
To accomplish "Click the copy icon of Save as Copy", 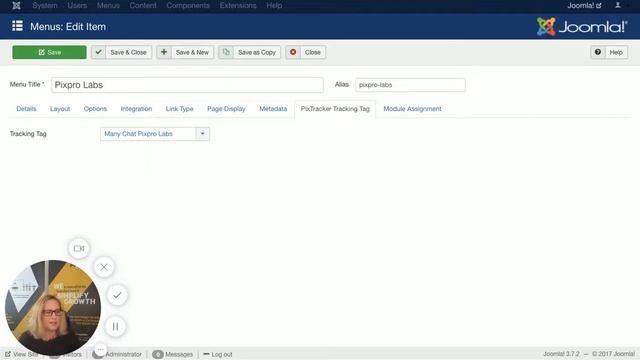I will click(x=226, y=52).
